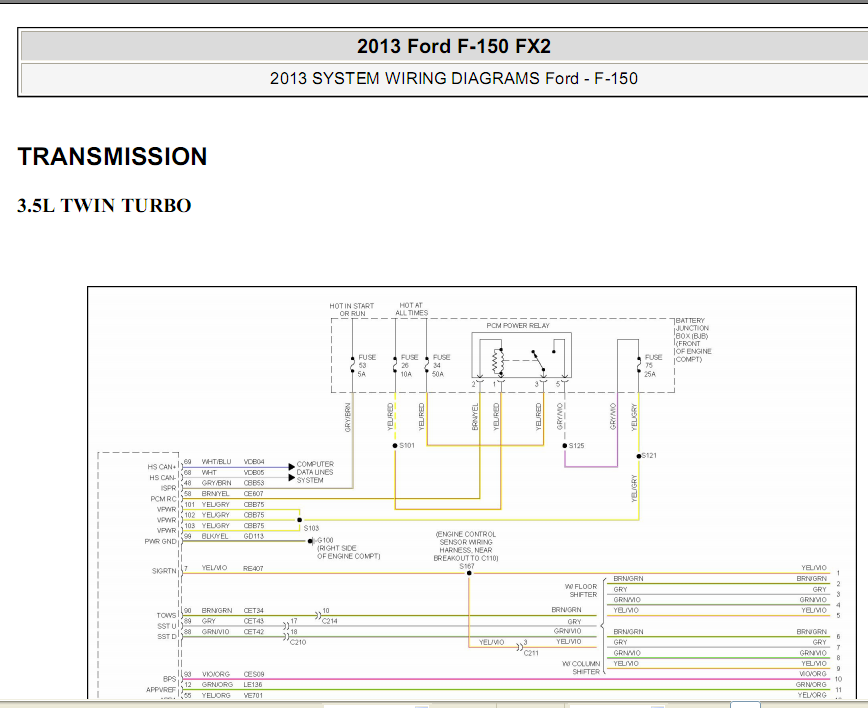Click the C211 connector label

tap(531, 653)
